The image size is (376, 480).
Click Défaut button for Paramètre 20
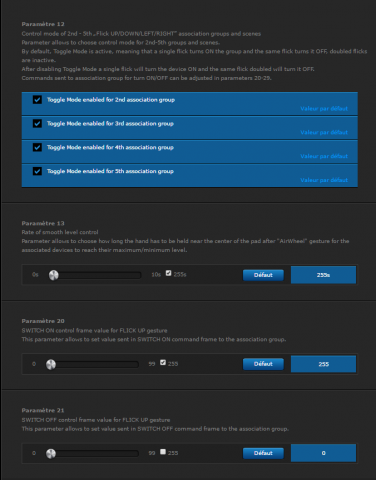pos(263,364)
